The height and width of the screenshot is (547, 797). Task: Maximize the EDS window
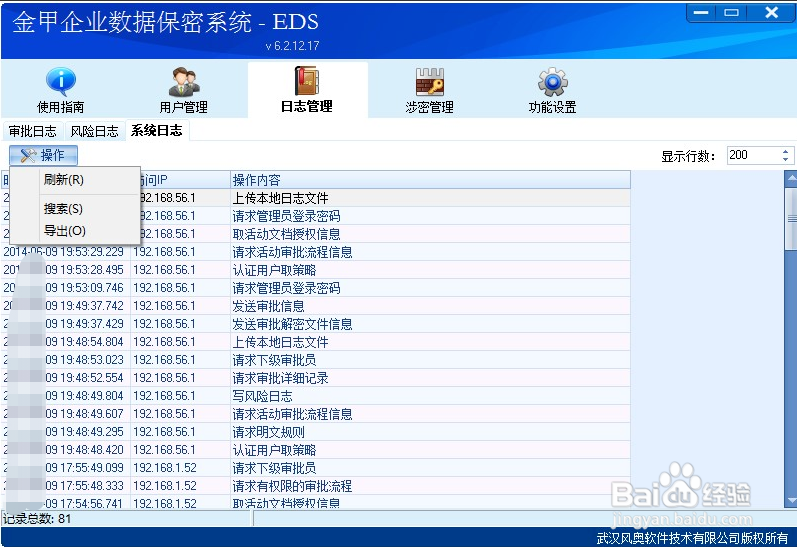point(731,13)
